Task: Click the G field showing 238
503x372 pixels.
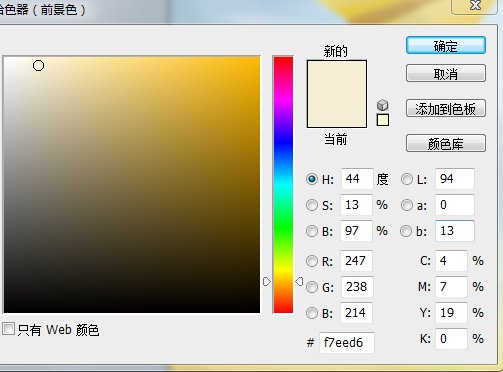Action: [357, 287]
